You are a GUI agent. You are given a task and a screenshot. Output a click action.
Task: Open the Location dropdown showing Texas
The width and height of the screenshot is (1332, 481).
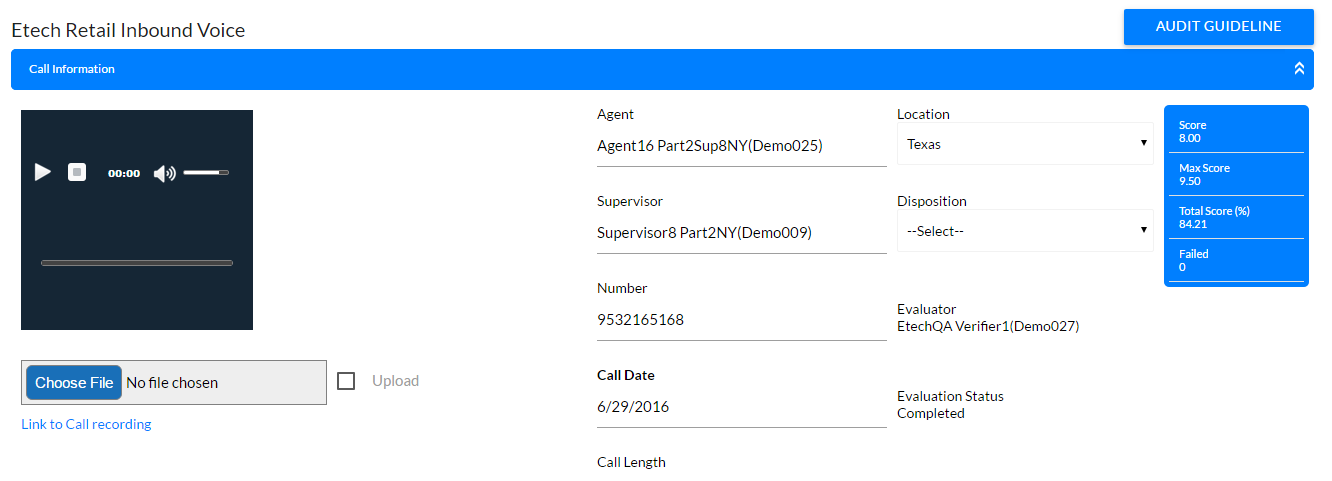(1025, 144)
